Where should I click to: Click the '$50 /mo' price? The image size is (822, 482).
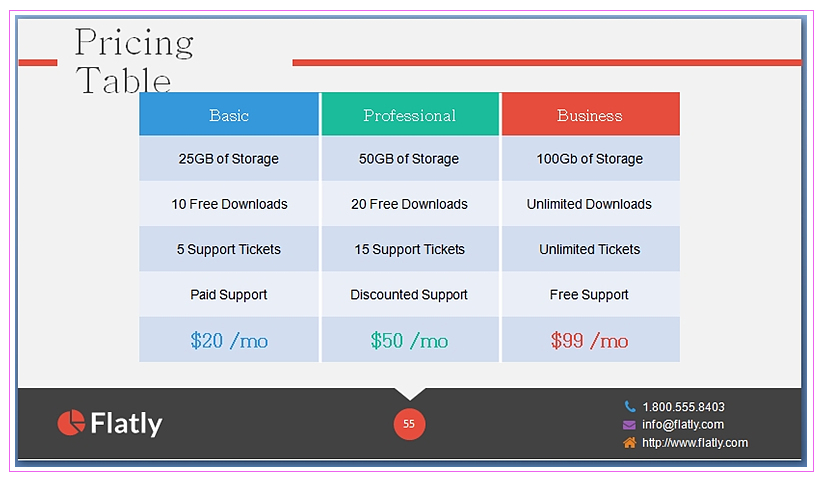coord(409,341)
